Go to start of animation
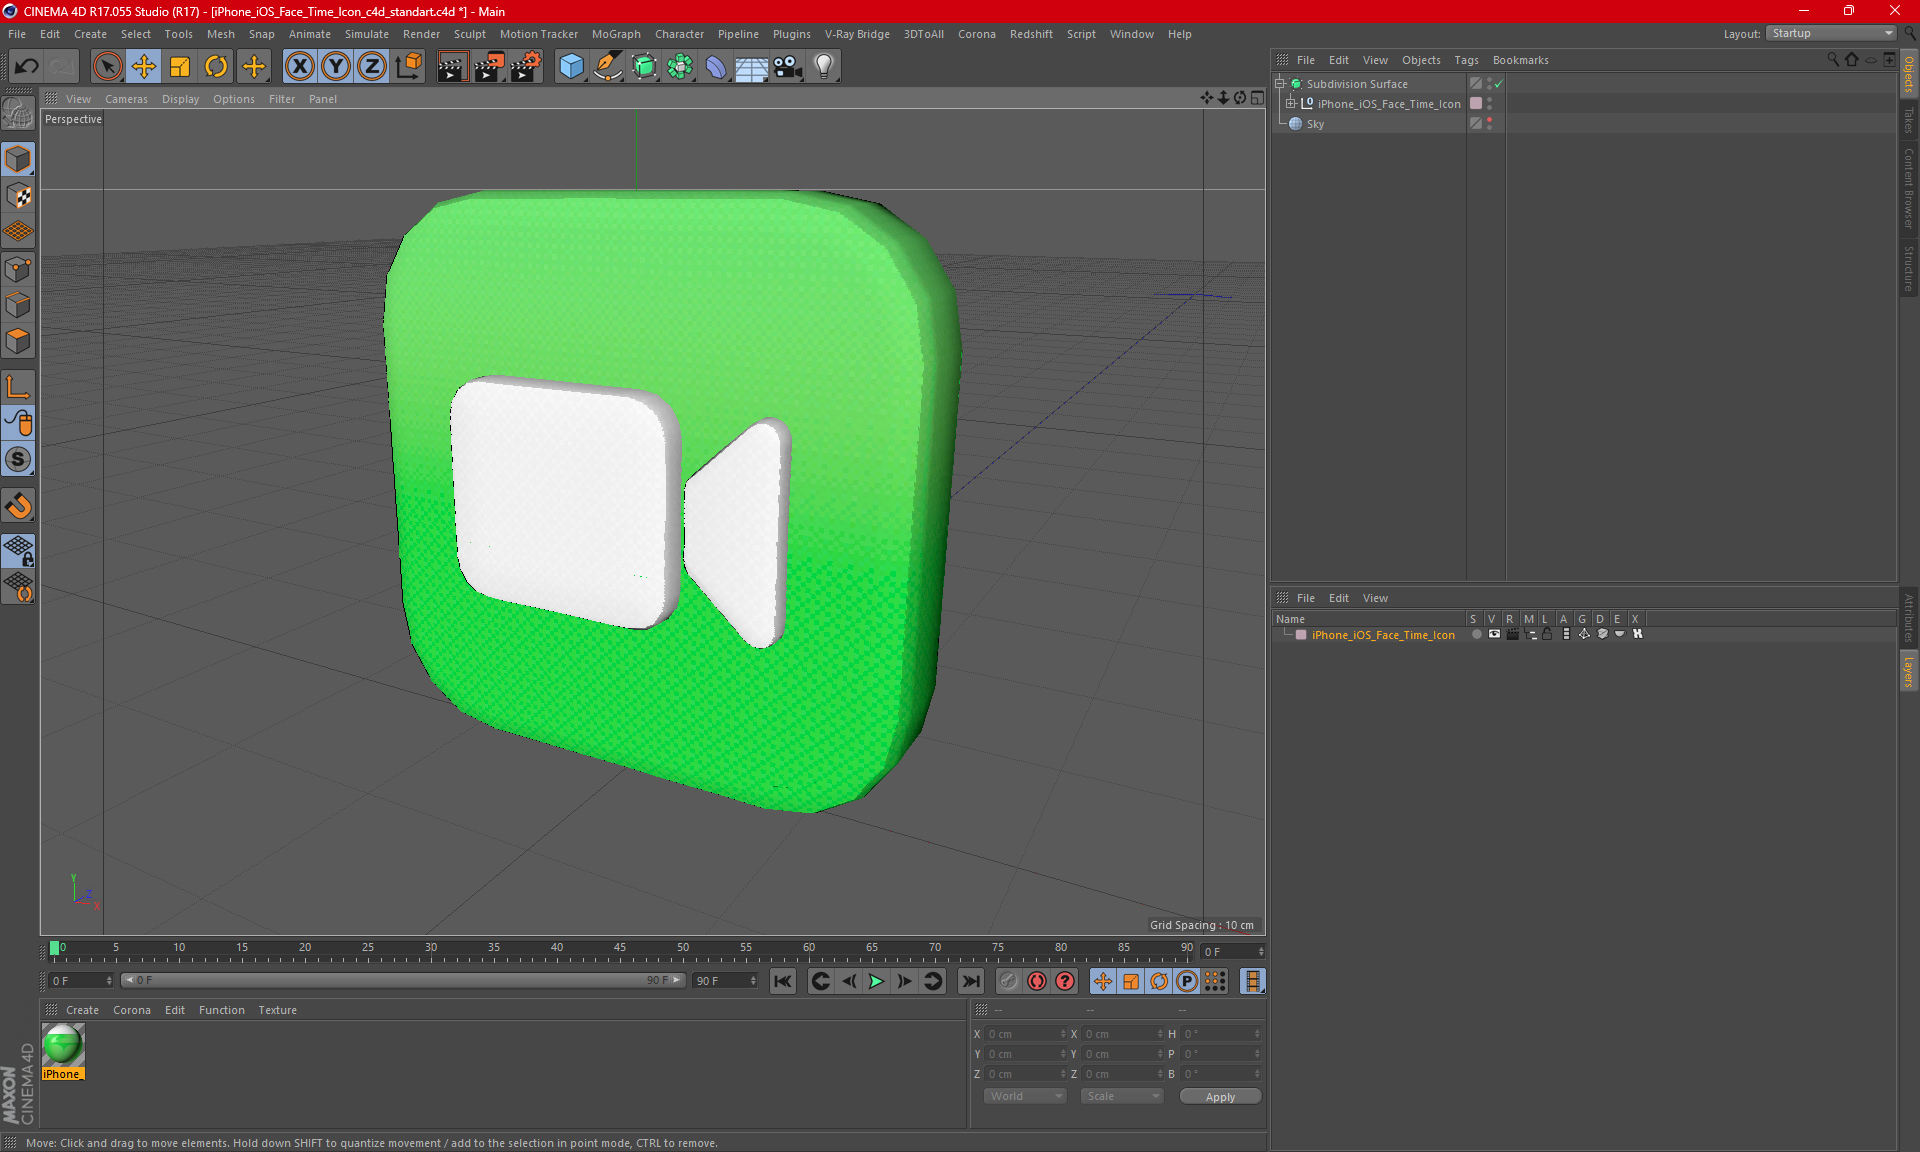1920x1152 pixels. [783, 981]
